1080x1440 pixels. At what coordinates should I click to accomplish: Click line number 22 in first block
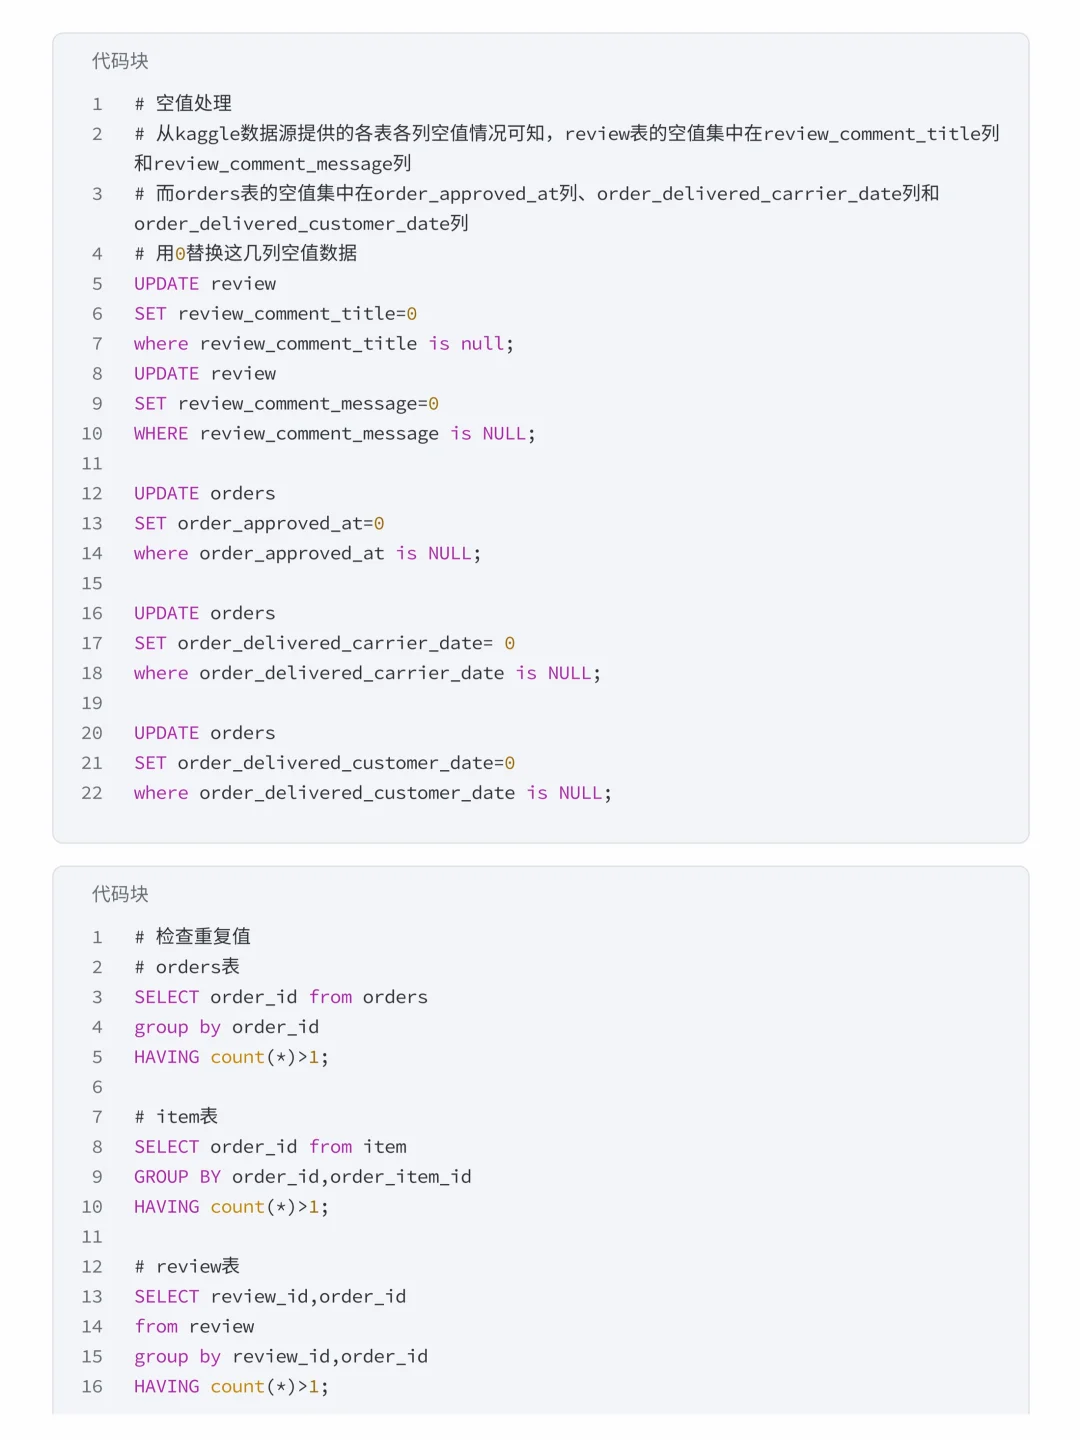pos(92,793)
